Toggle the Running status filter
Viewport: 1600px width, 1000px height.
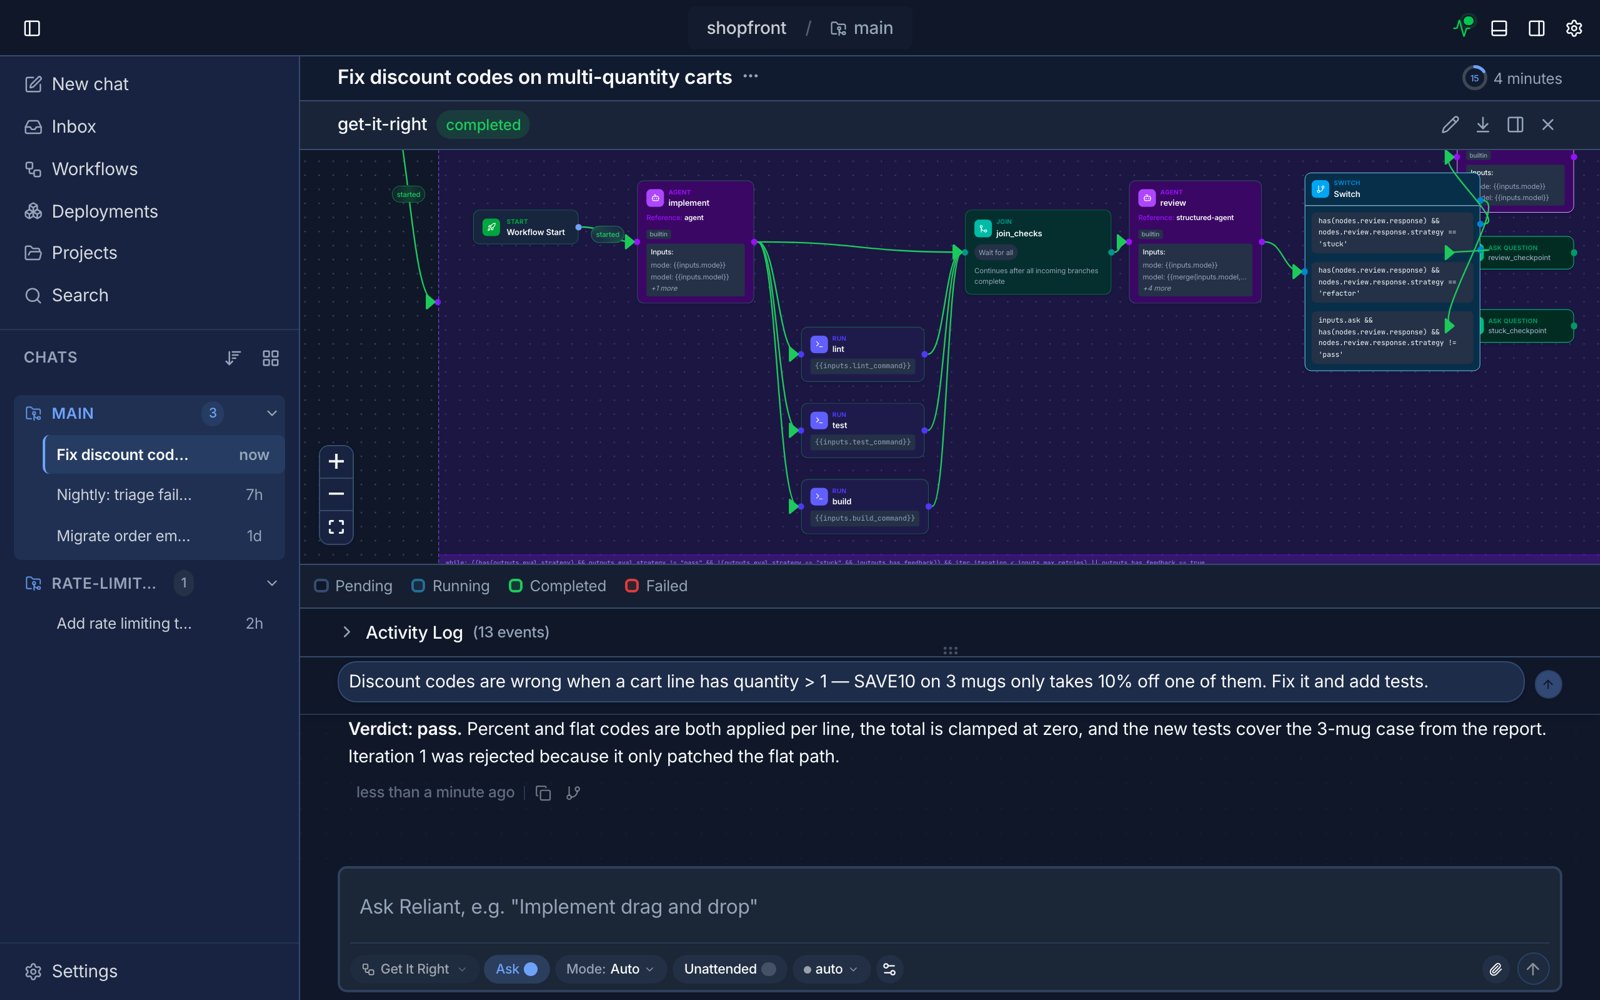[x=451, y=586]
